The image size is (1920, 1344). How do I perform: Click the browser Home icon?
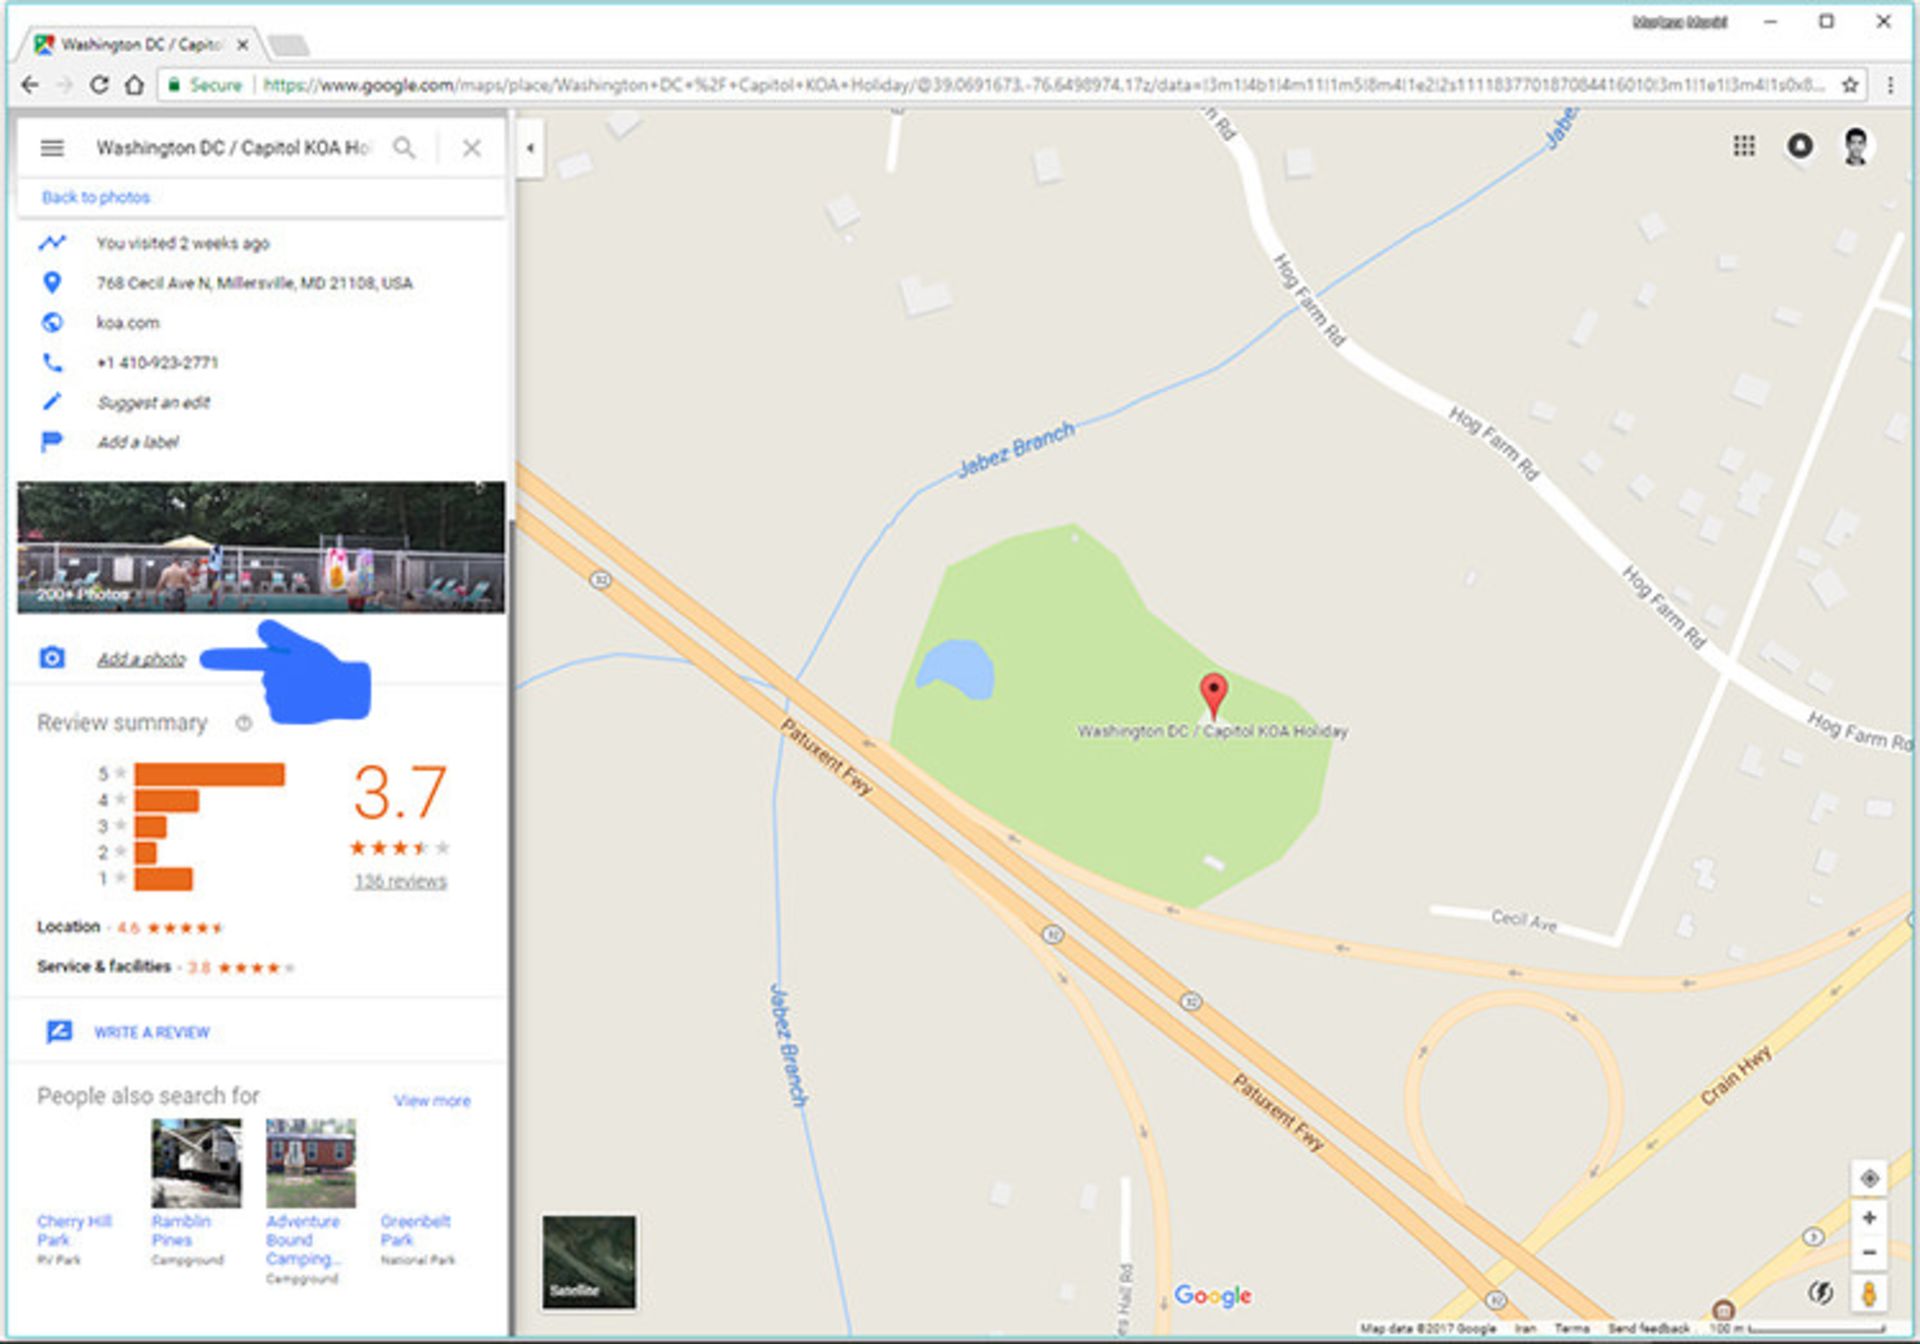(x=134, y=85)
